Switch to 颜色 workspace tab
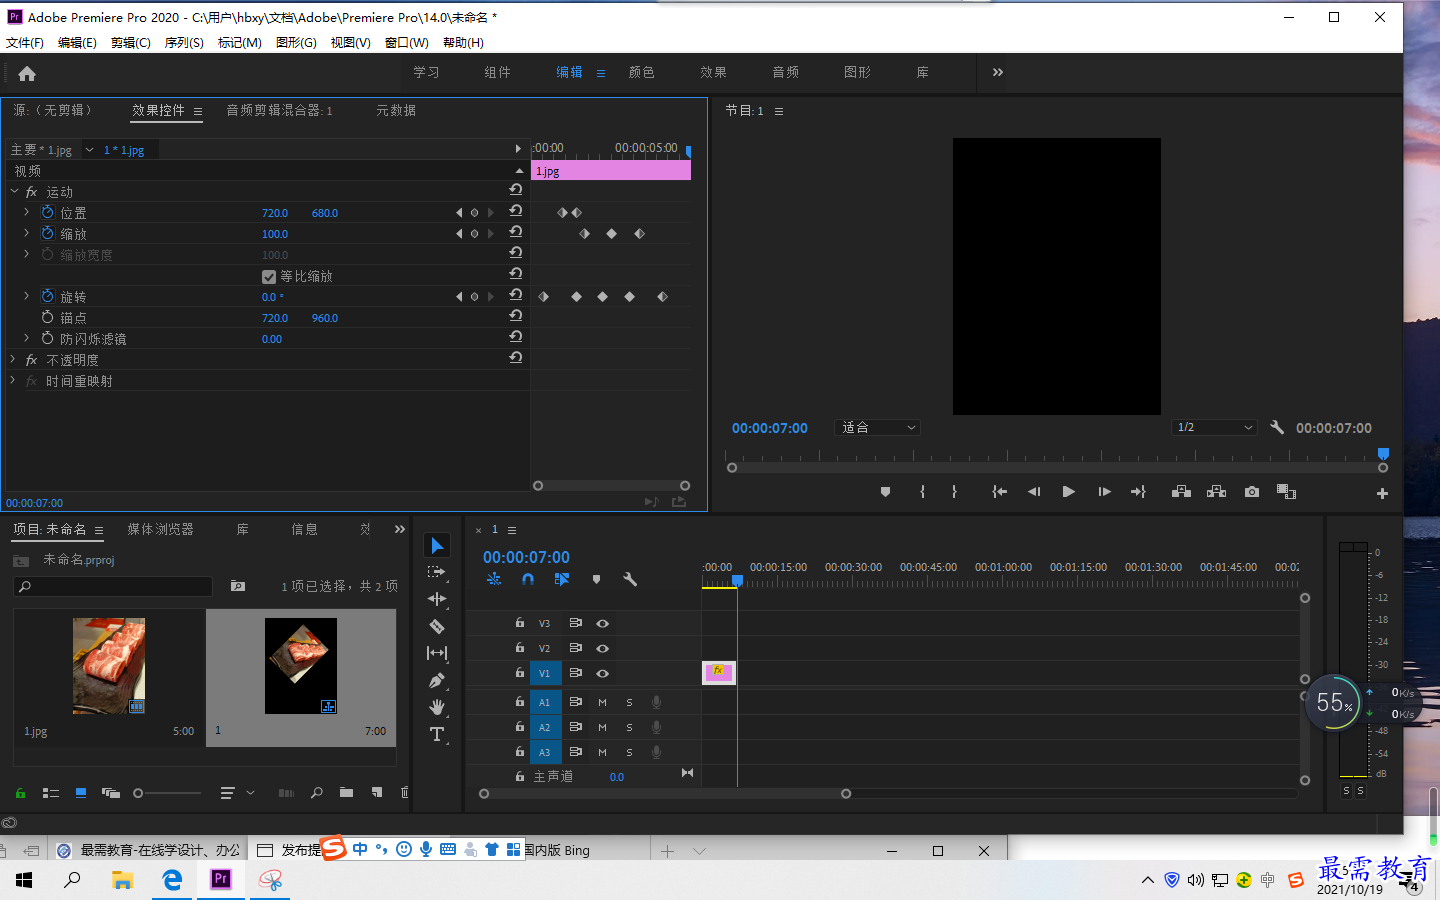Image resolution: width=1440 pixels, height=900 pixels. 641,72
